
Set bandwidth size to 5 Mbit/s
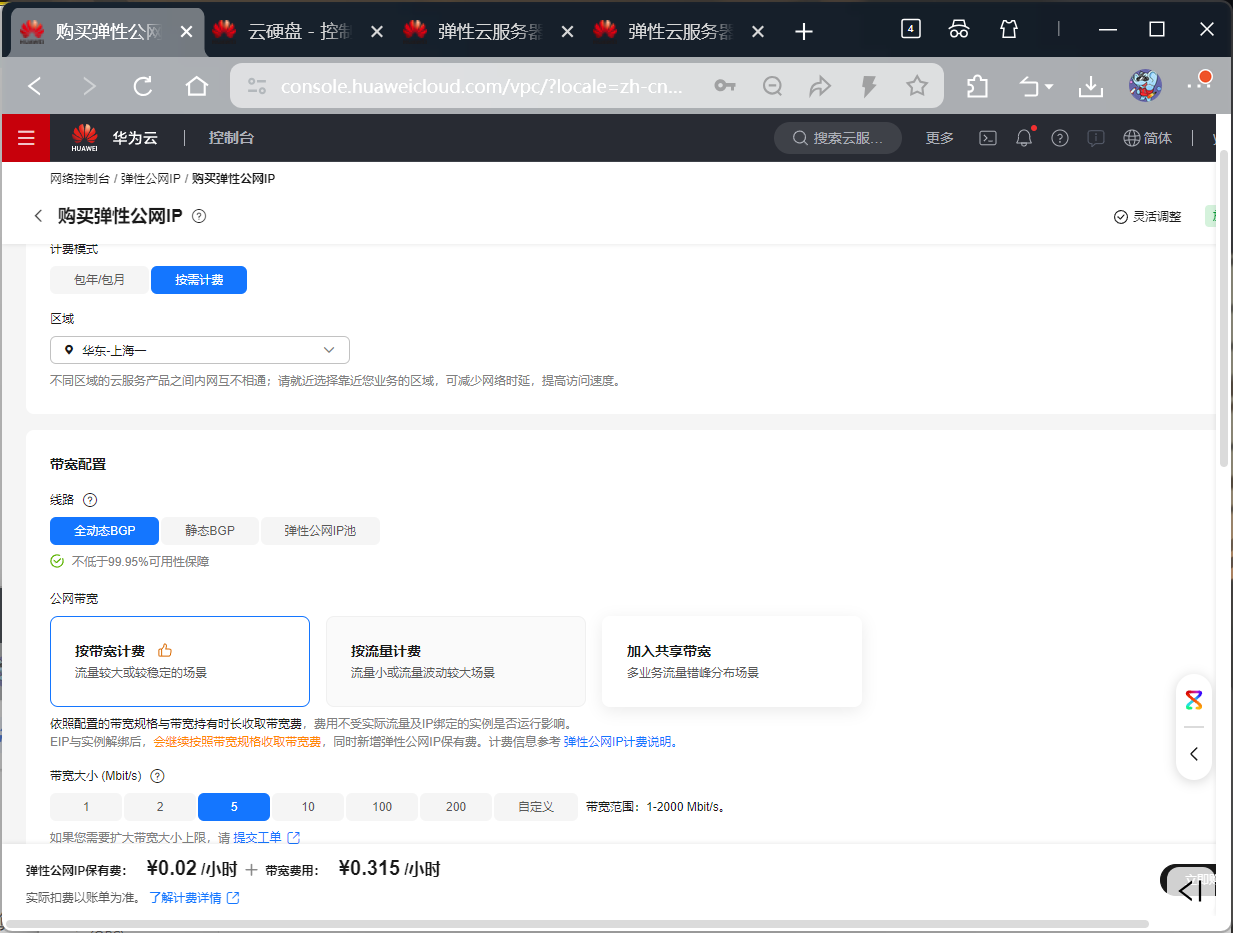pos(234,807)
